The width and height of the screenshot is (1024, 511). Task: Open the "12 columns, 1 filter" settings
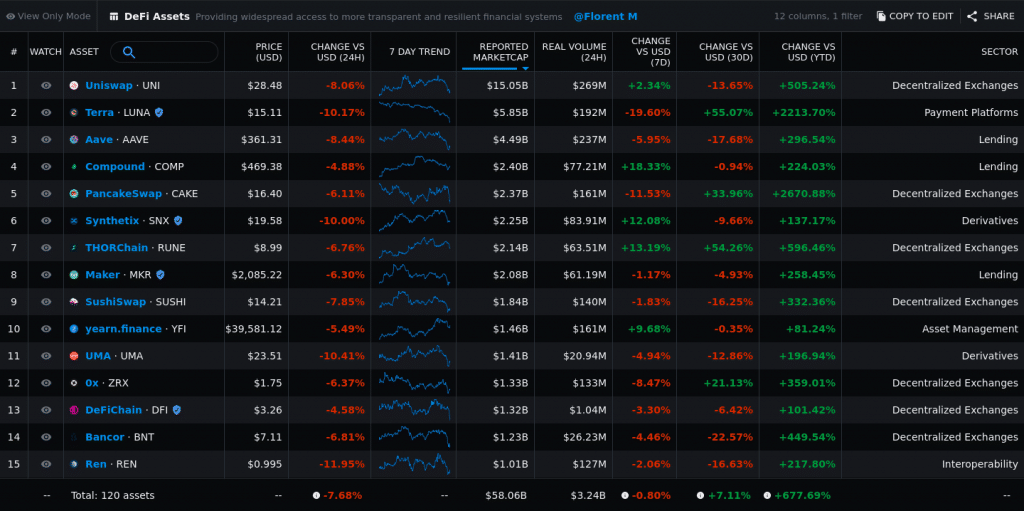click(x=820, y=16)
